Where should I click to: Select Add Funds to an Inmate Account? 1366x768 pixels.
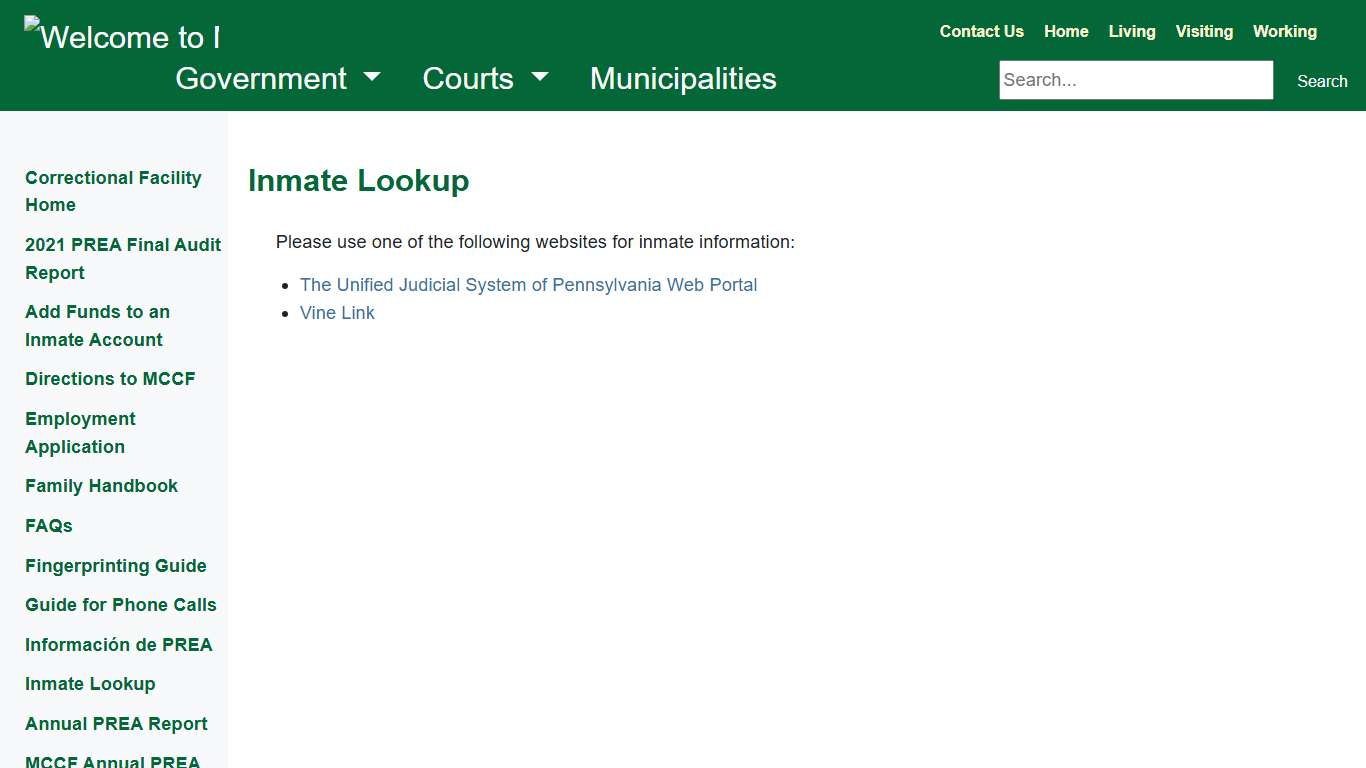coord(97,325)
